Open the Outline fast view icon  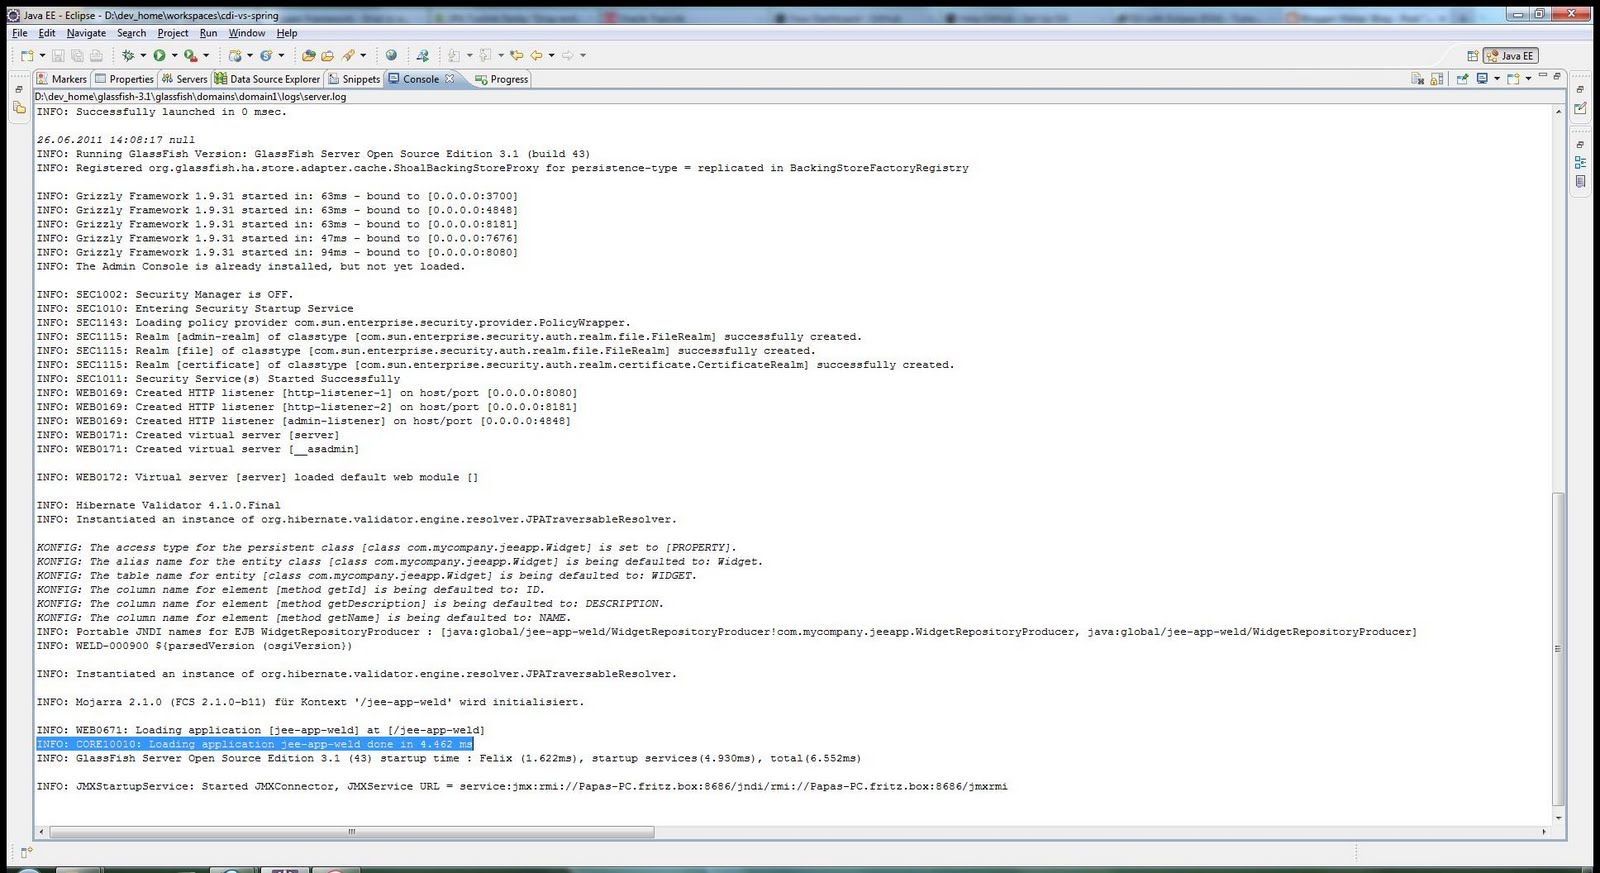pyautogui.click(x=1580, y=162)
